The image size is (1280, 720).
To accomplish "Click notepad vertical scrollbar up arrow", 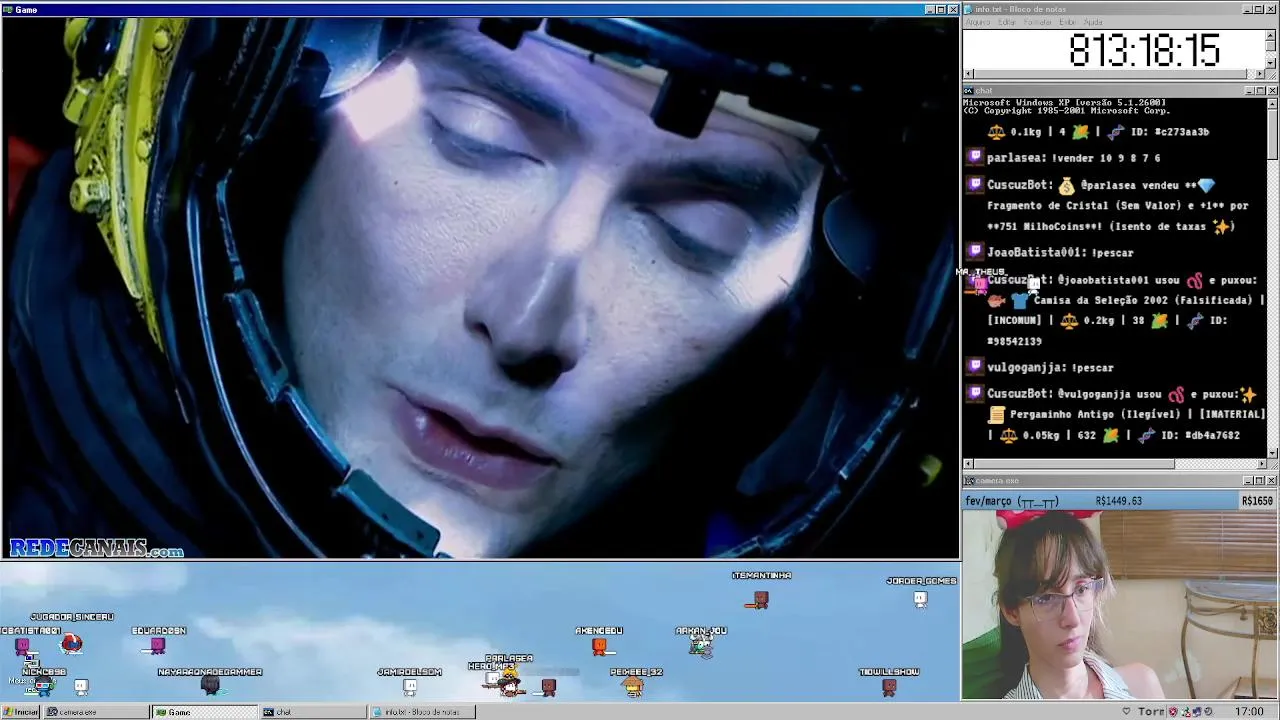I will (x=1271, y=34).
